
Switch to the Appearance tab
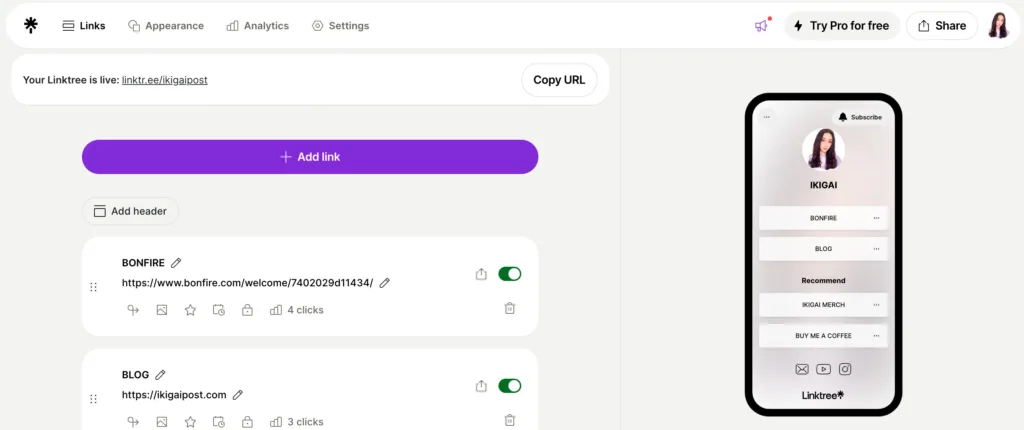pos(166,25)
